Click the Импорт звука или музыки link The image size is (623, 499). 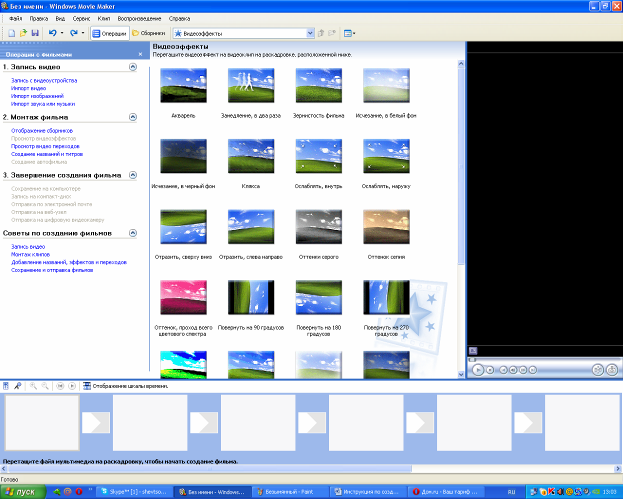(43, 104)
